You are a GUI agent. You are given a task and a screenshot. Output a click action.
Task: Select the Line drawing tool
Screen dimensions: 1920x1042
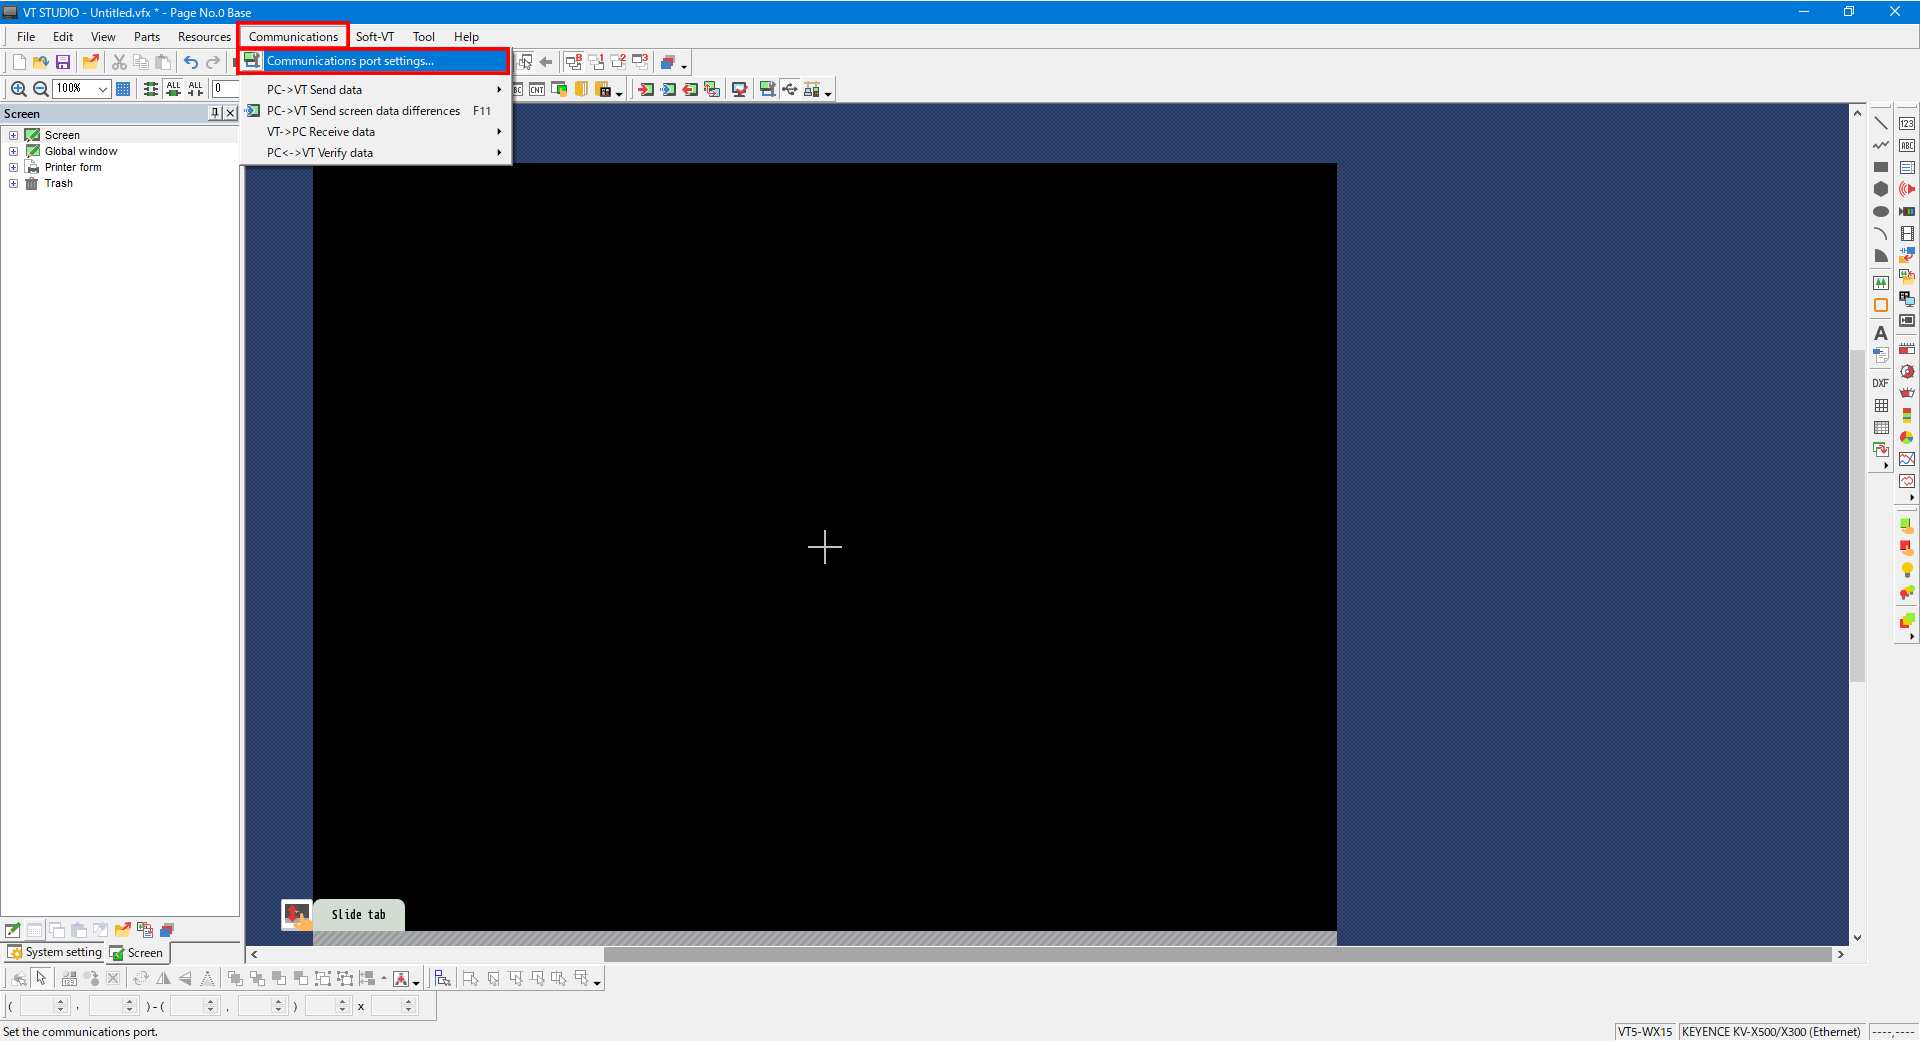click(1880, 123)
